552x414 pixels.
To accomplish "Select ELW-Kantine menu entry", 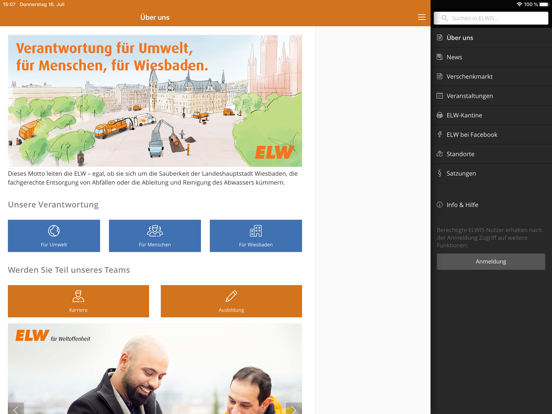I will point(491,115).
